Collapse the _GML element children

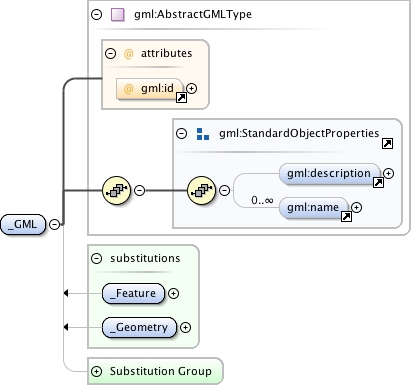tap(54, 224)
